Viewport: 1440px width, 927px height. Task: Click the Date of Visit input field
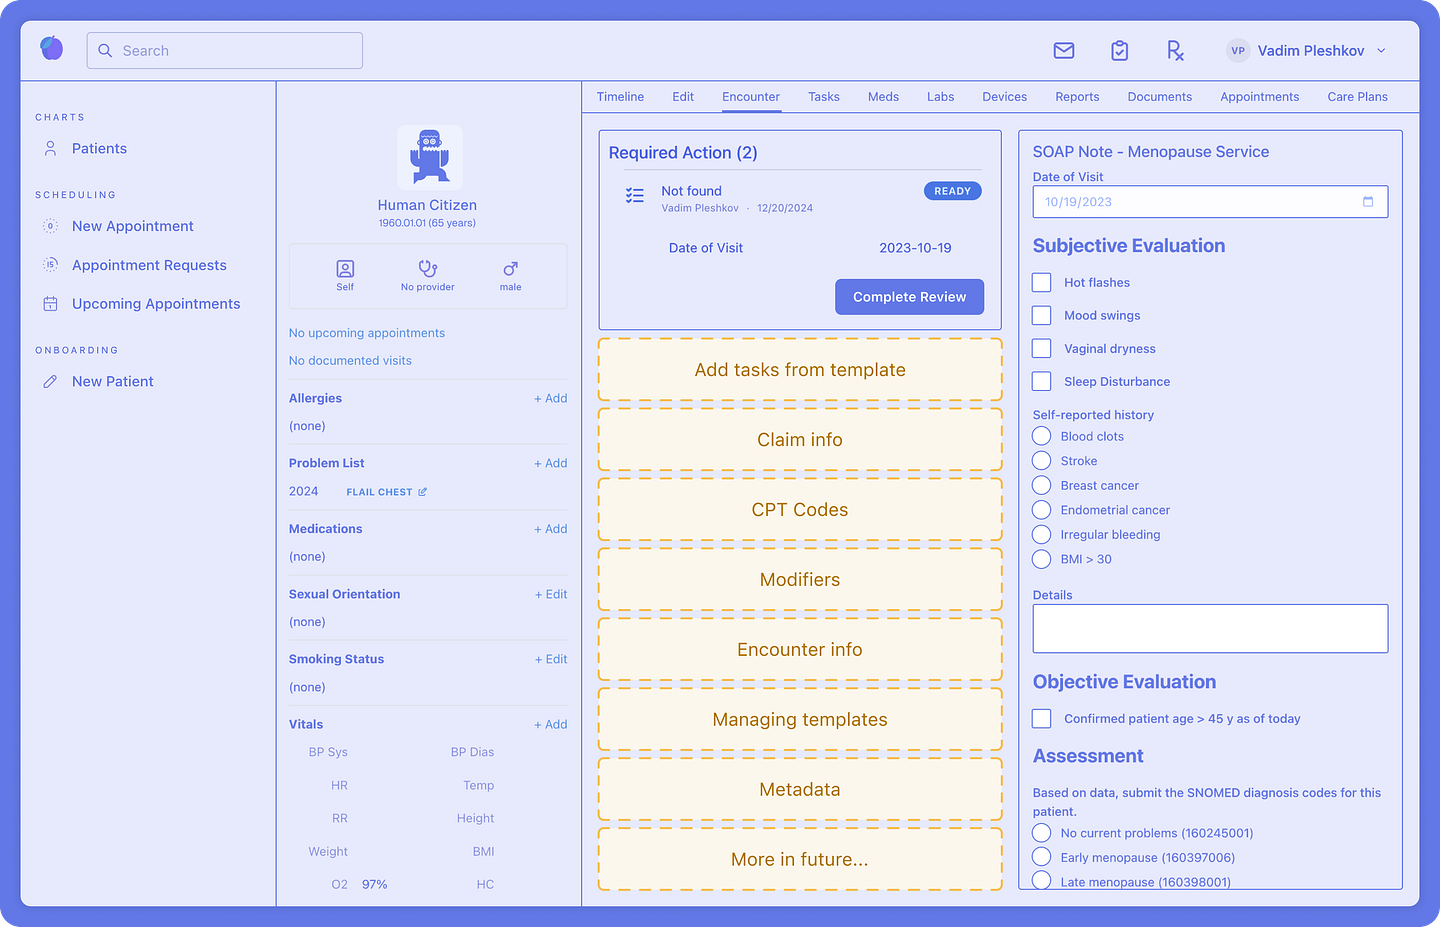(1210, 202)
